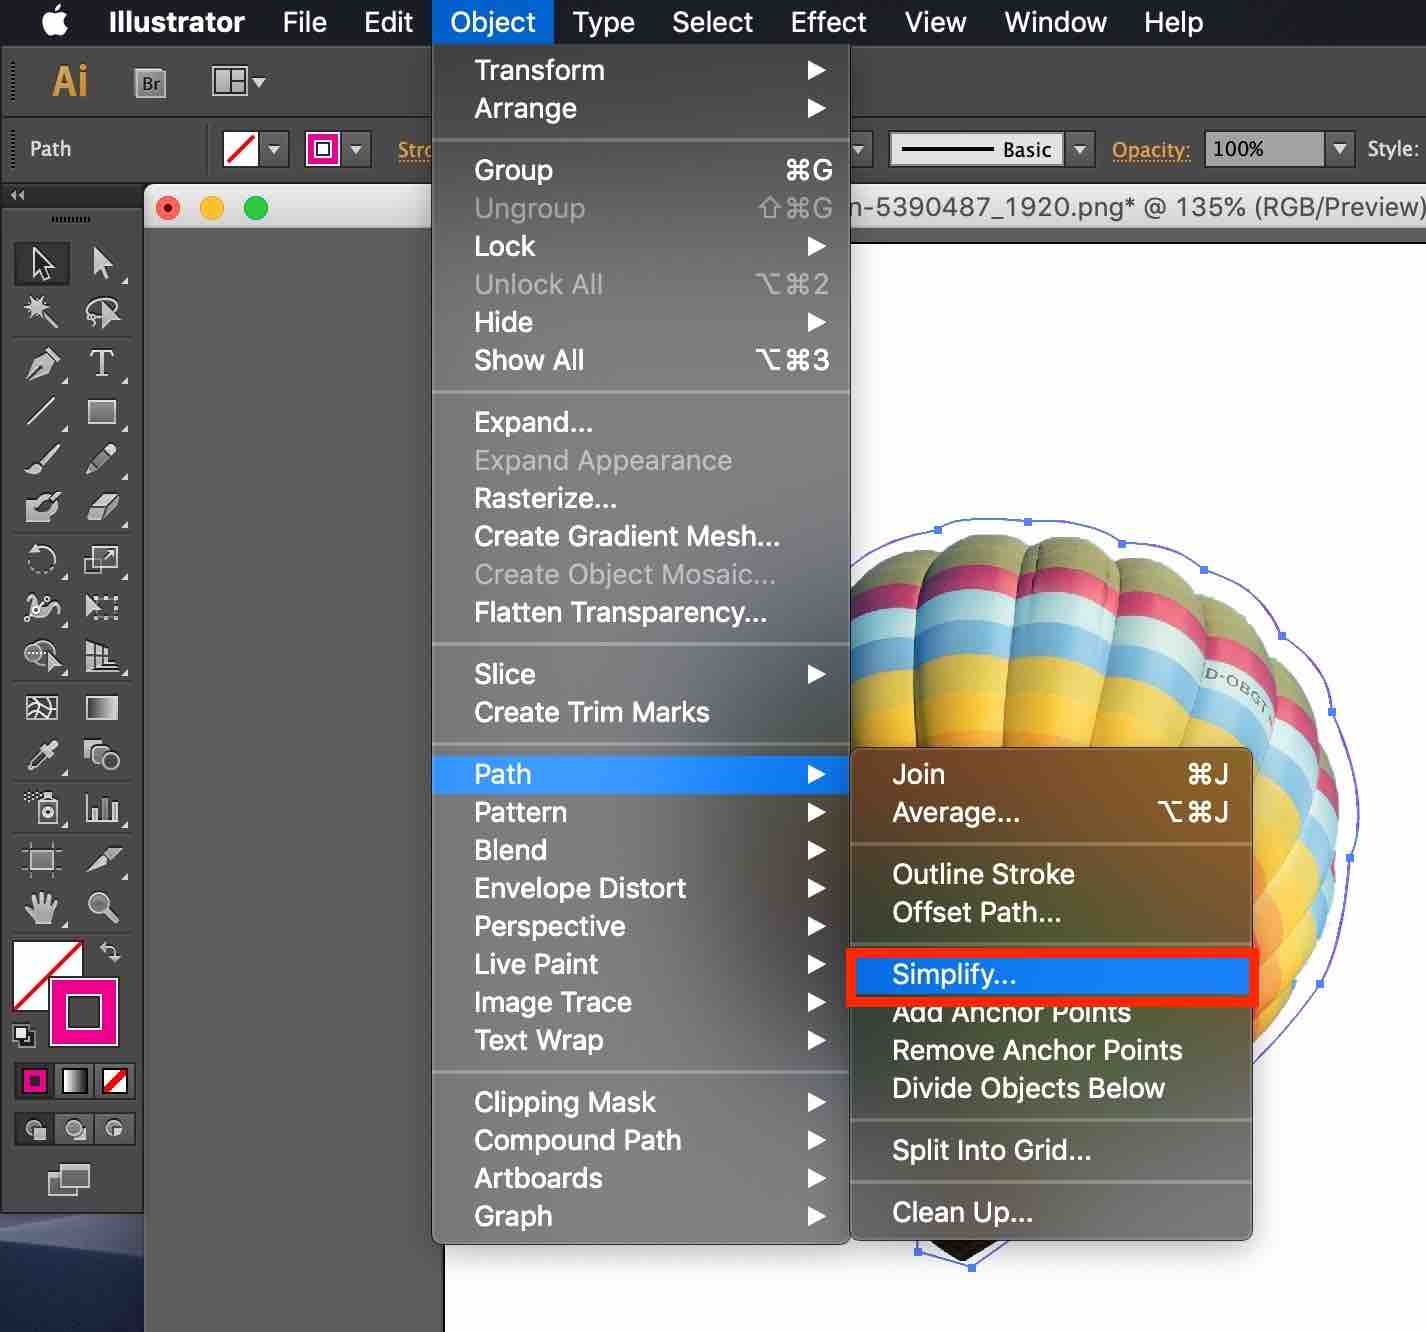
Task: Pick the Symbol Sprayer tool
Action: (42, 807)
